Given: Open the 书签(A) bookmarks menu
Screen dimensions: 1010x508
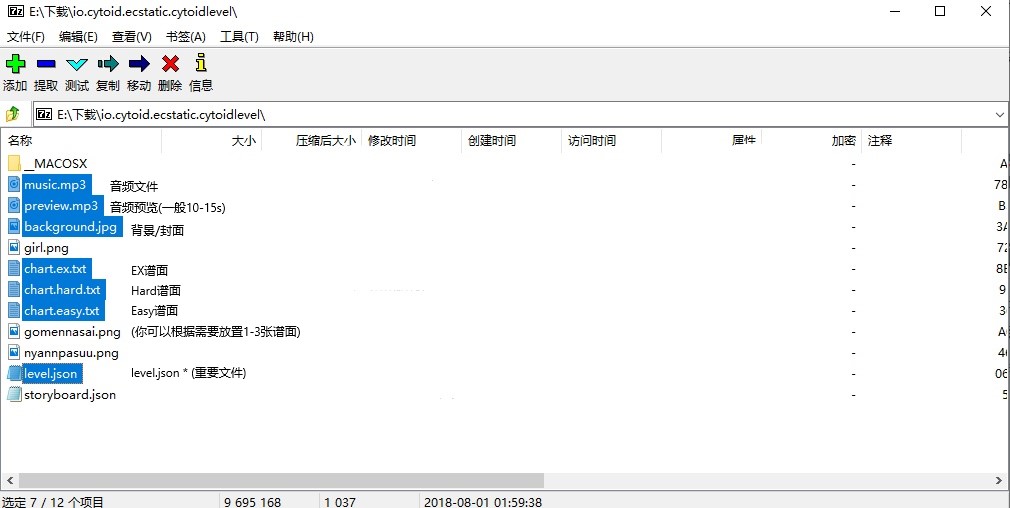Looking at the screenshot, I should [x=185, y=37].
